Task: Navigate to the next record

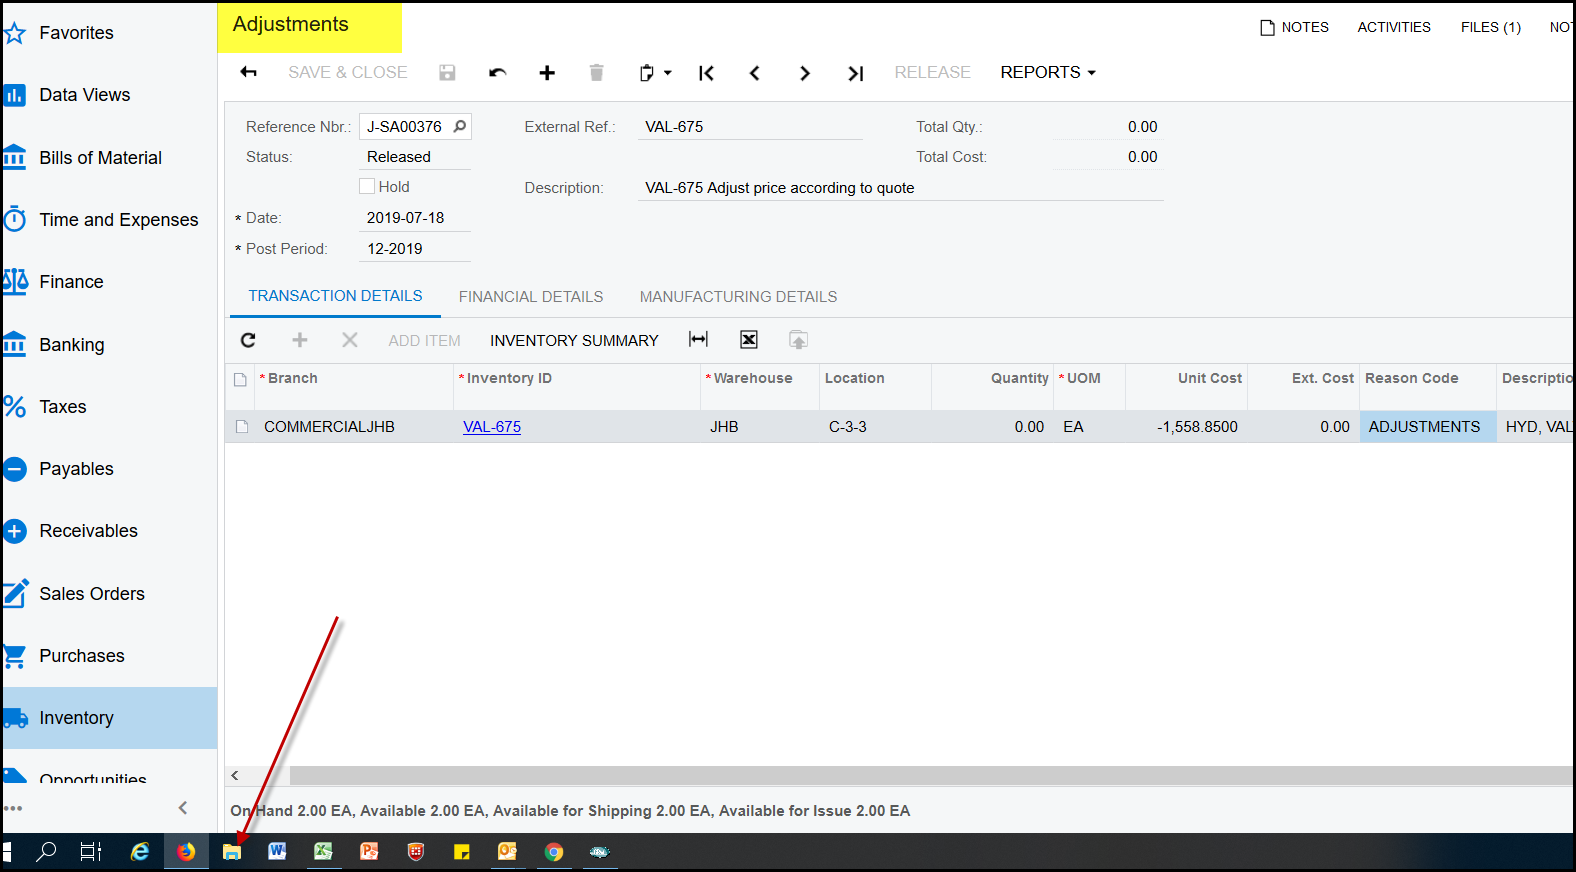Action: pos(804,73)
